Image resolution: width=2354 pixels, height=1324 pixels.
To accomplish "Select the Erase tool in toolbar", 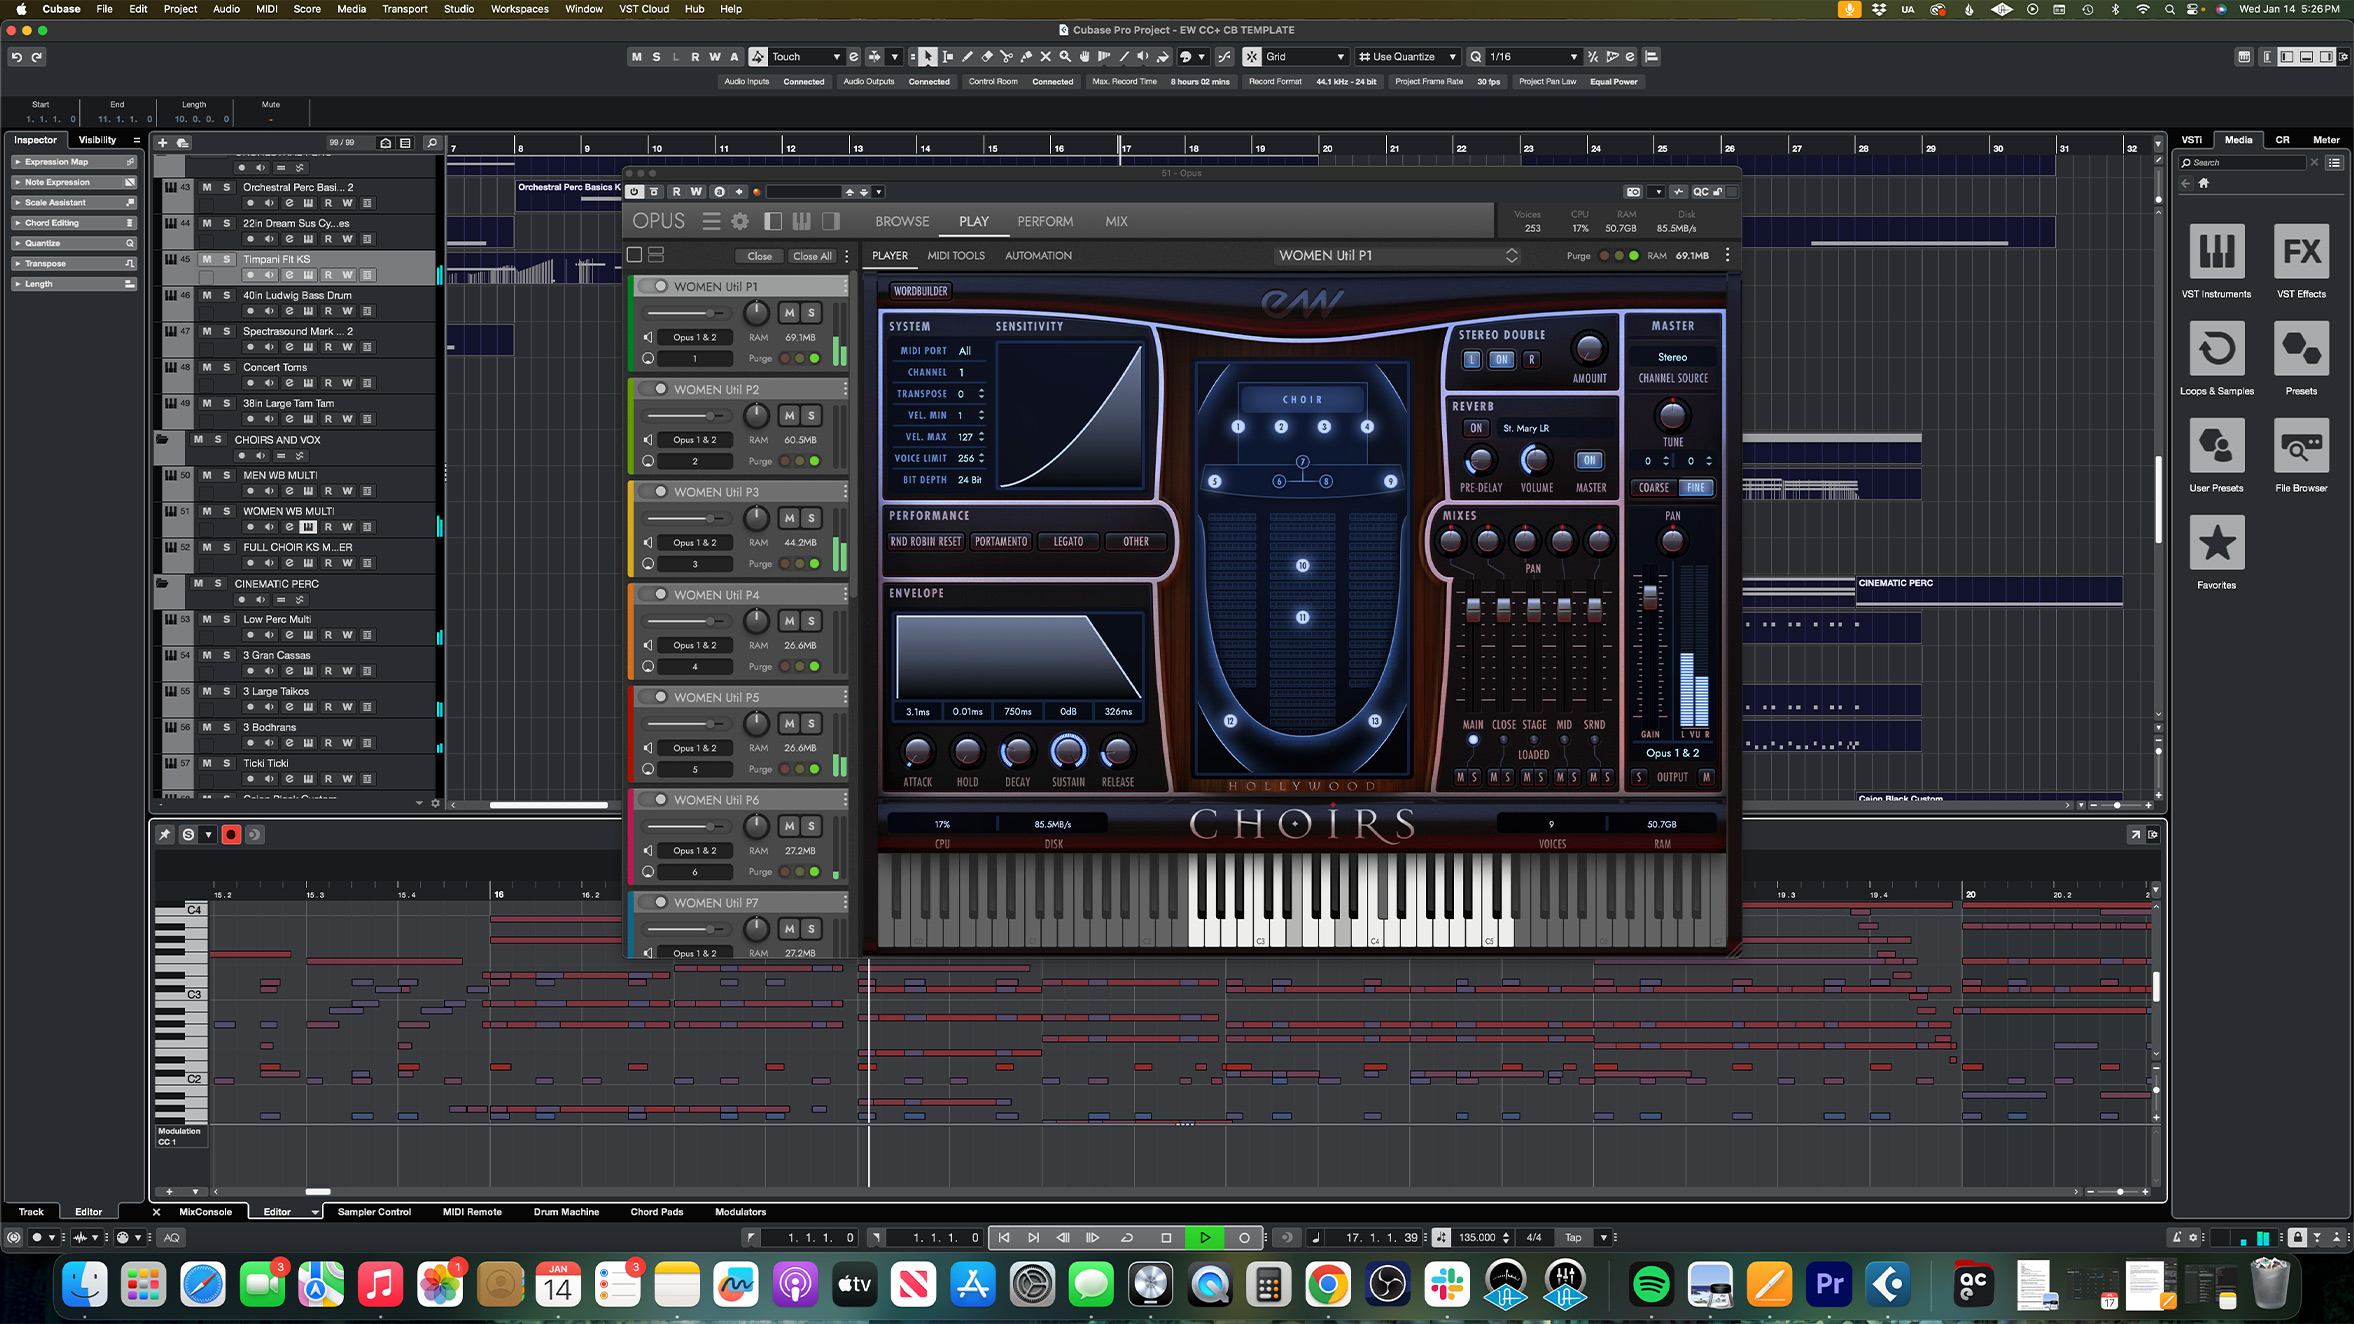I will pos(987,57).
